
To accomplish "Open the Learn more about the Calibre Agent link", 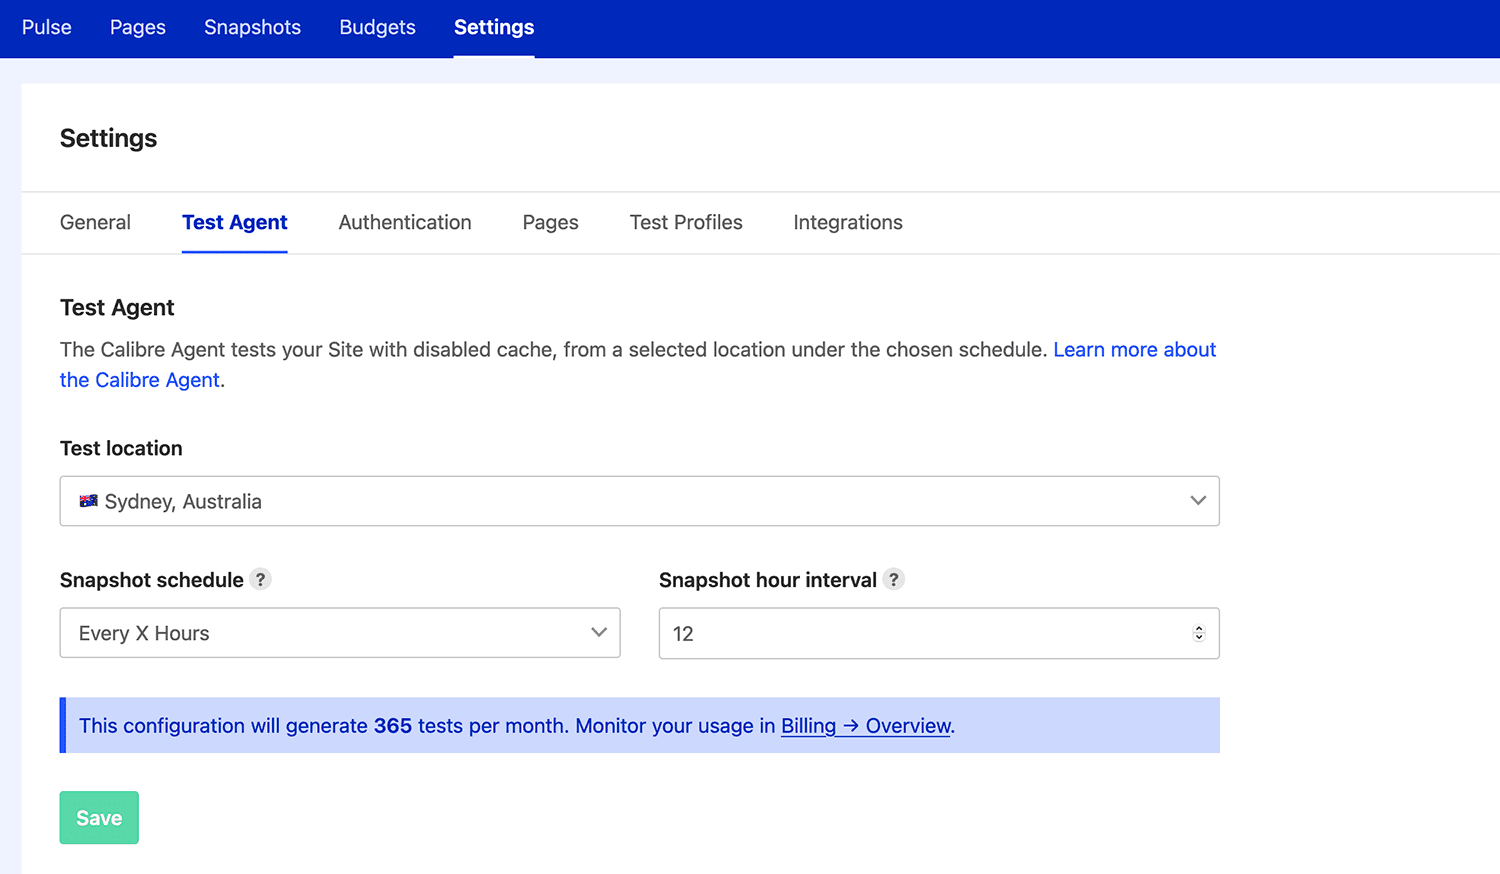I will [1134, 349].
